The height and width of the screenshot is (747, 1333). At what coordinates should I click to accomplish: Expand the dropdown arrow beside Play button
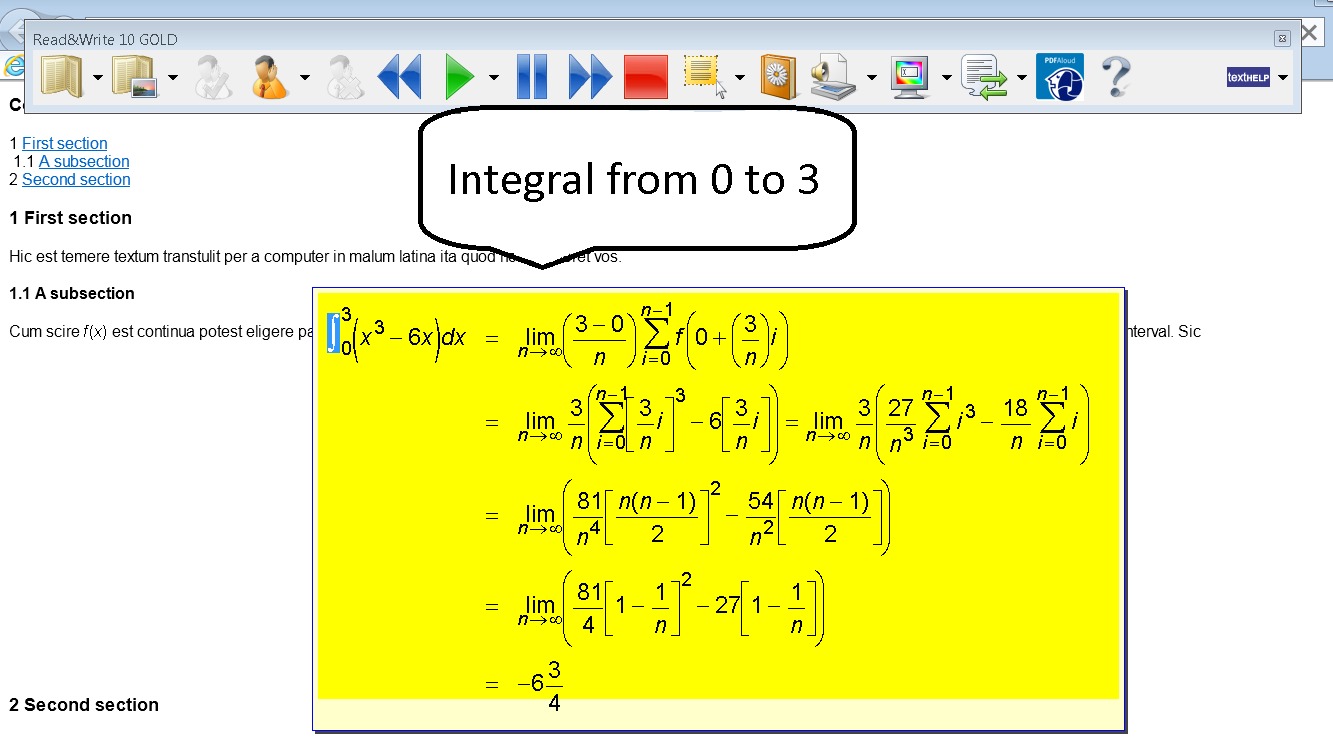tap(494, 78)
